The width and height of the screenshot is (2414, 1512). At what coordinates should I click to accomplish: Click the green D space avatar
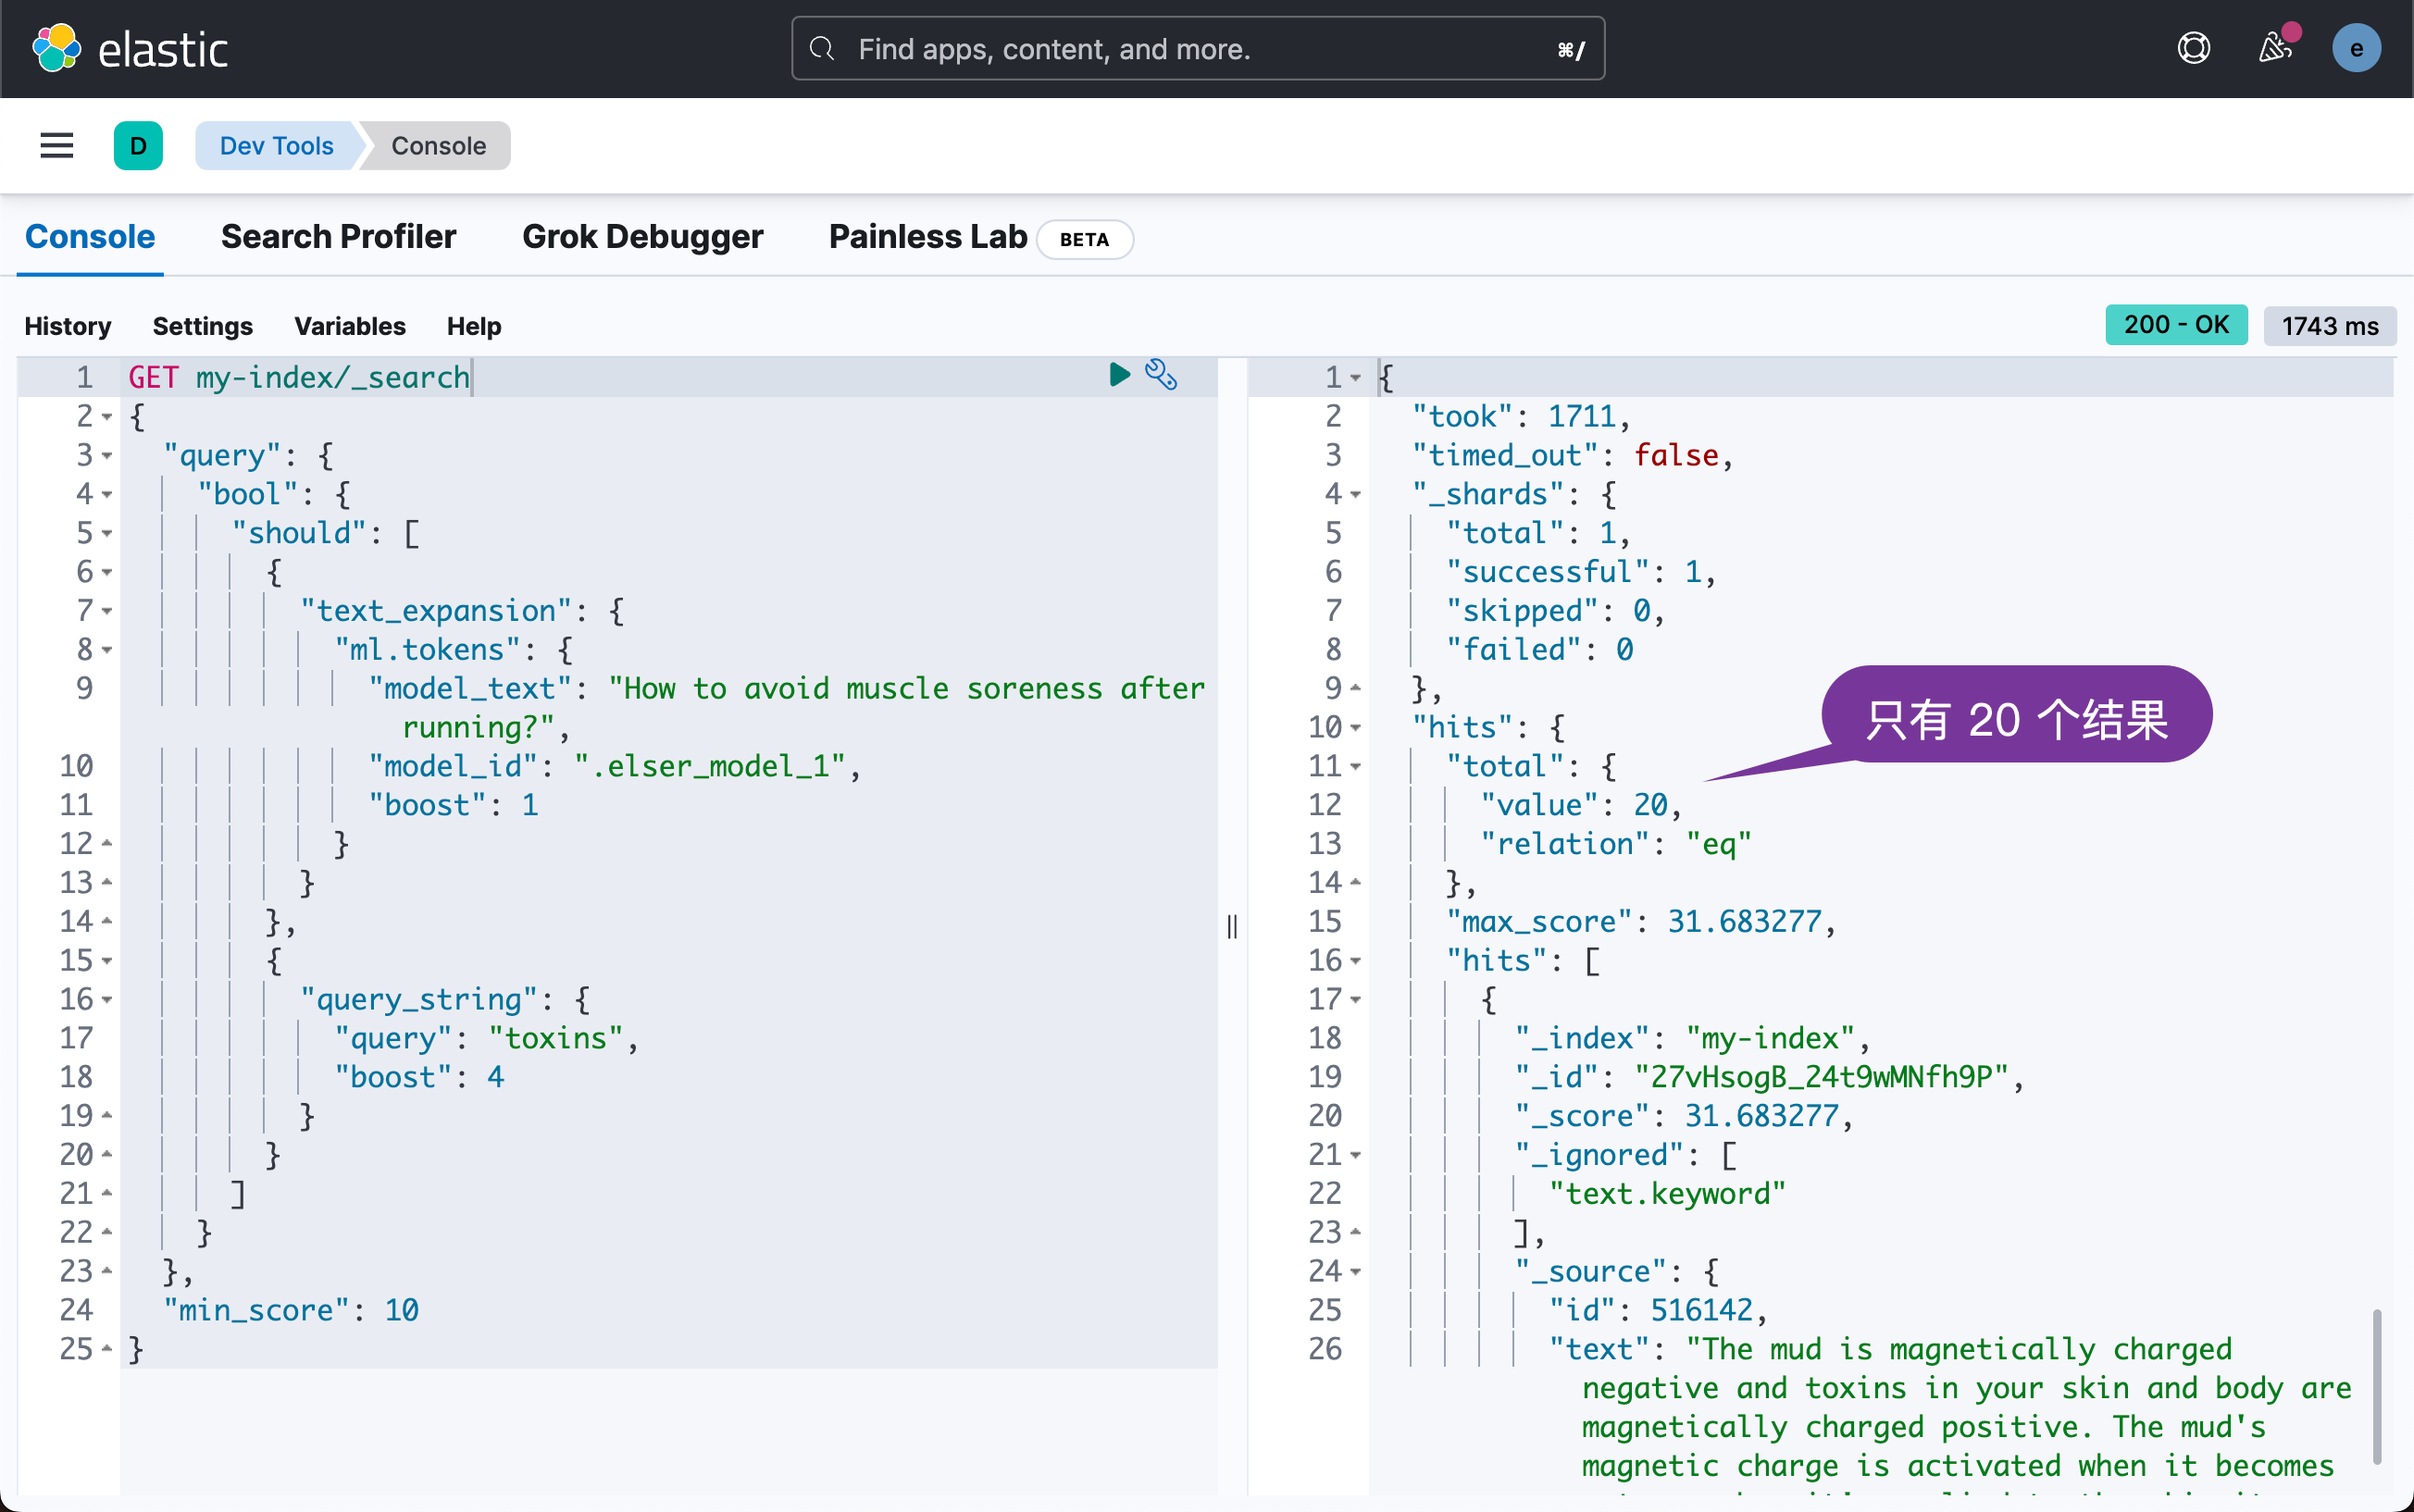(138, 146)
